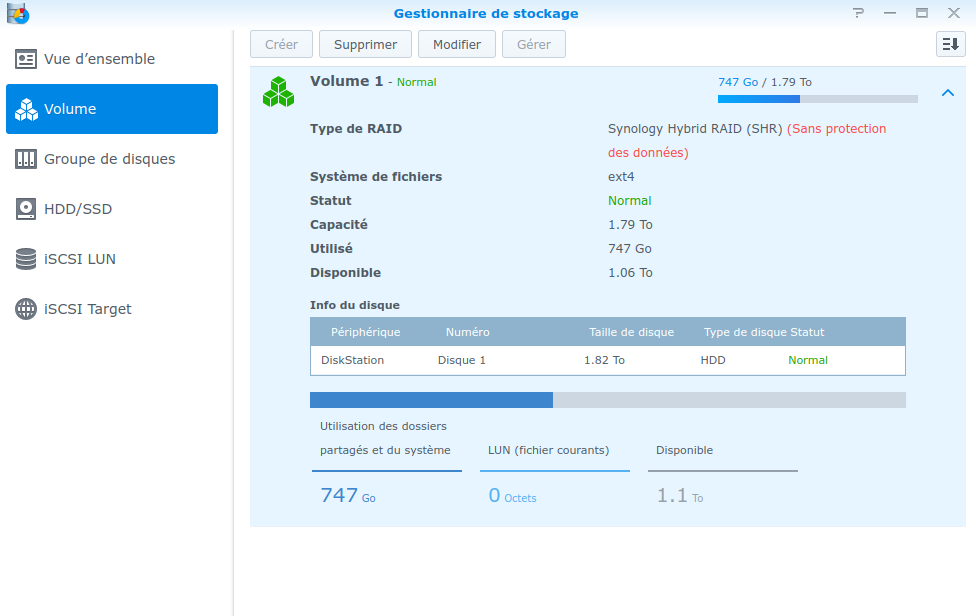Click the 'LUN (fichier courants)' legend label
Image resolution: width=976 pixels, height=616 pixels.
click(548, 450)
